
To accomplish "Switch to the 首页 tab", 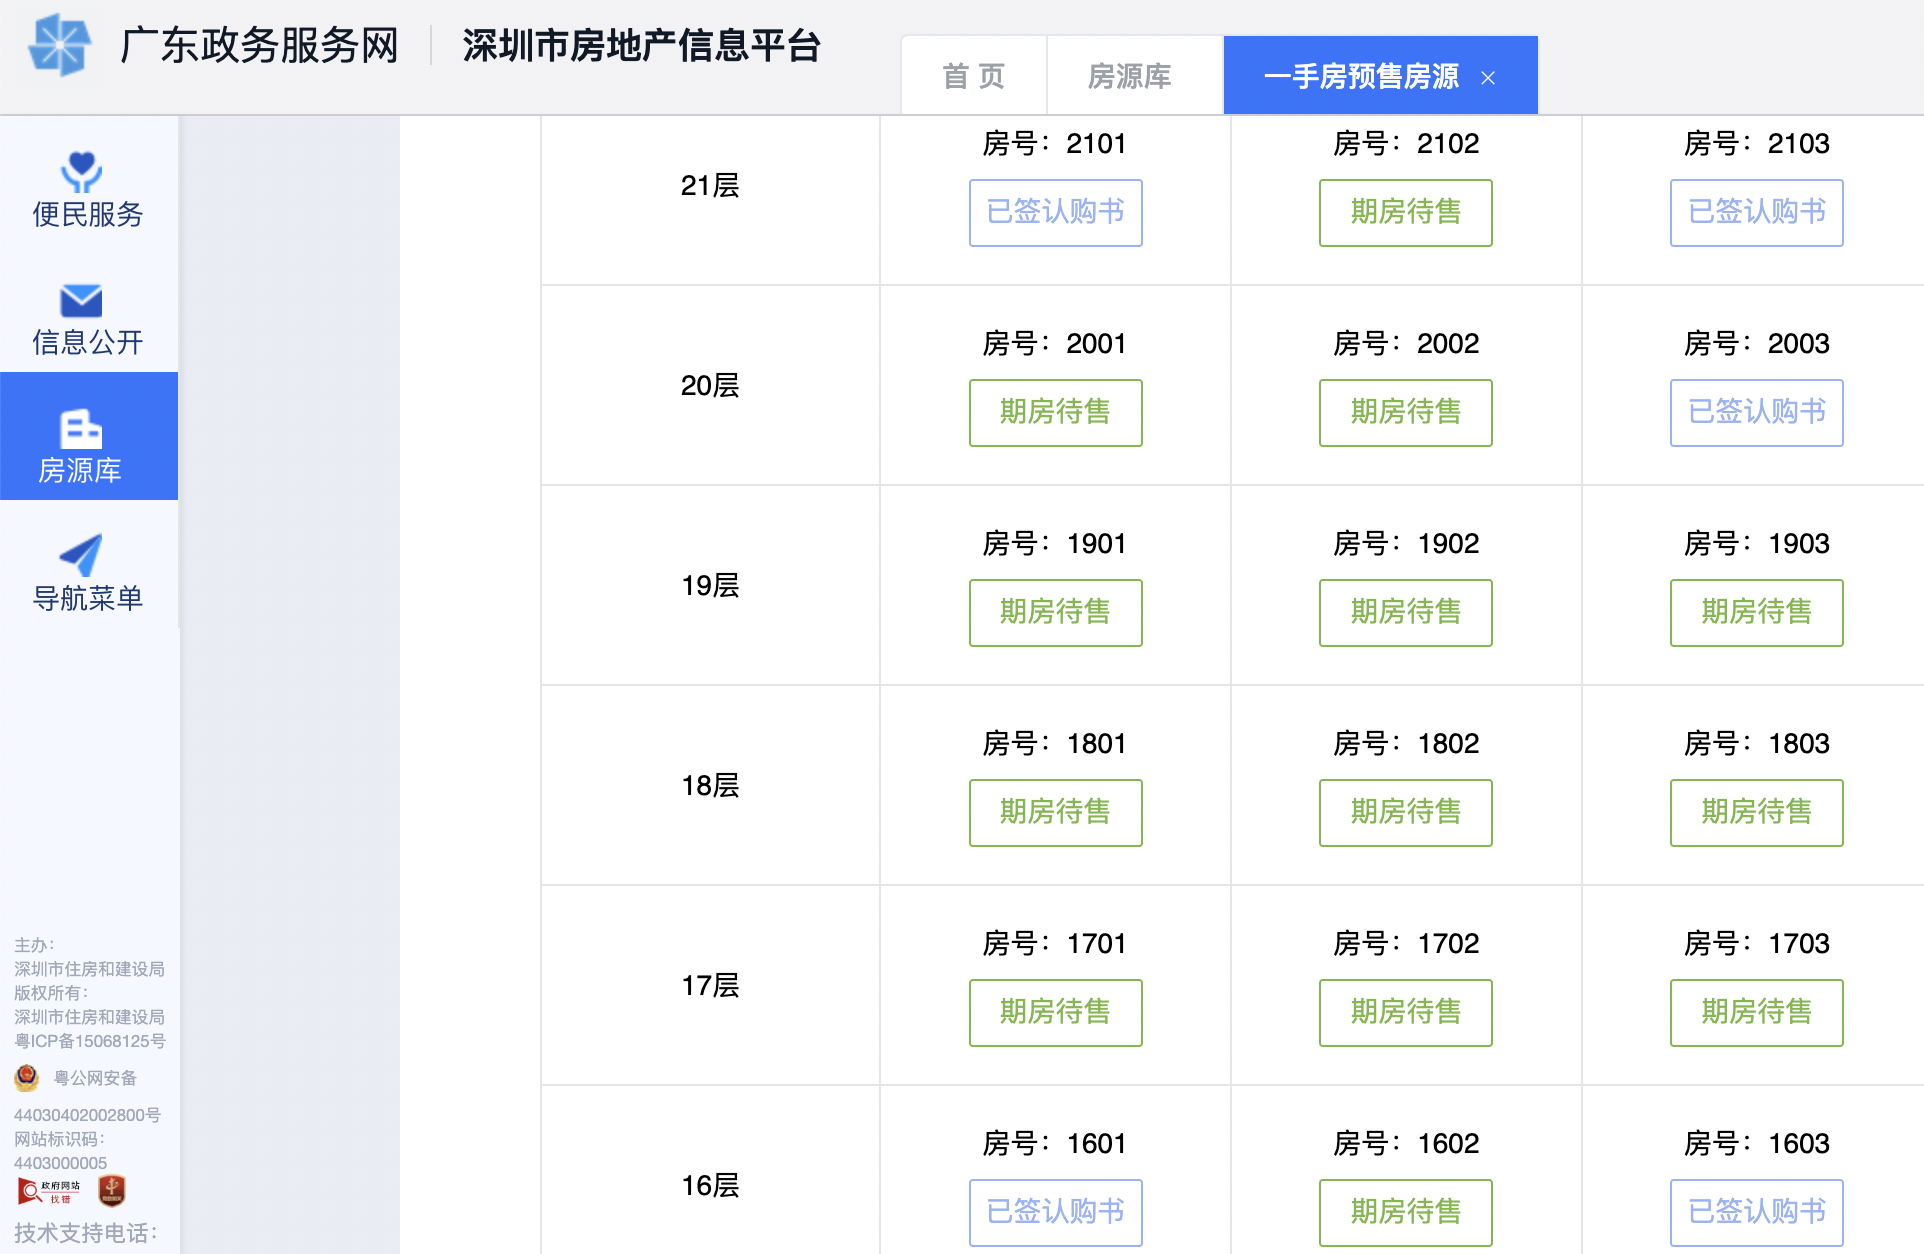I will 973,76.
